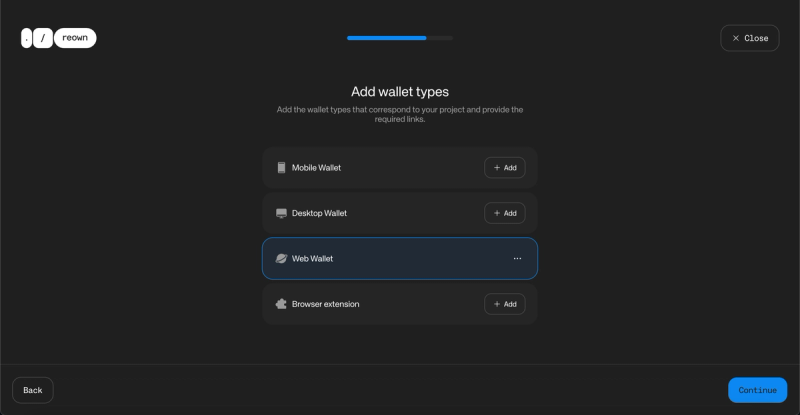Add a Desktop Wallet type
Screen dimensions: 800x415
505,213
